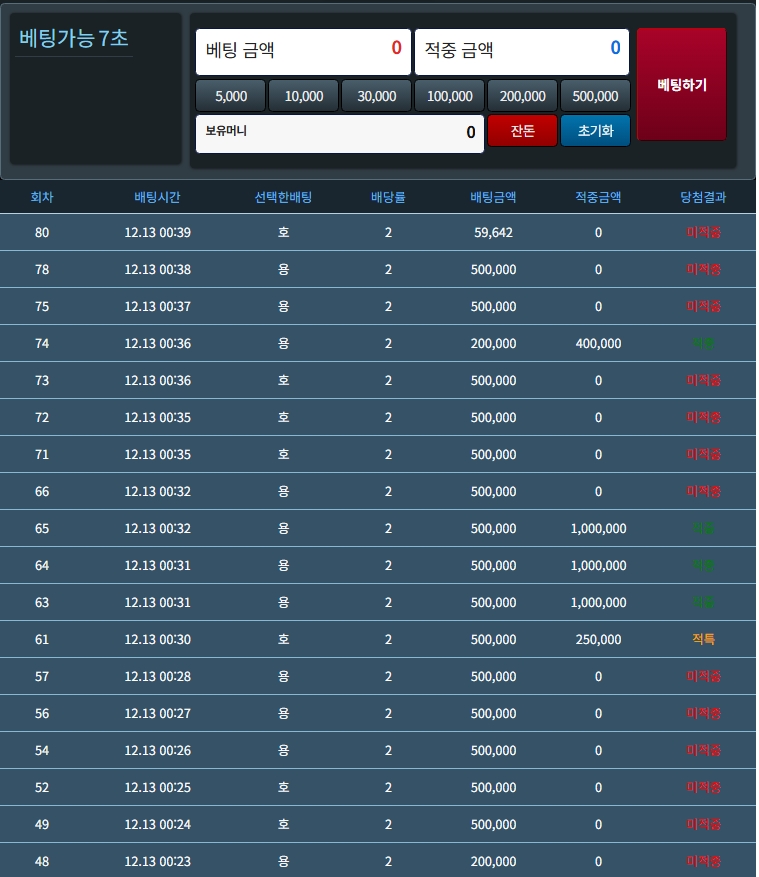Click the 베팅 금액 input field
Screen dimensions: 759x877
pyautogui.click(x=303, y=50)
